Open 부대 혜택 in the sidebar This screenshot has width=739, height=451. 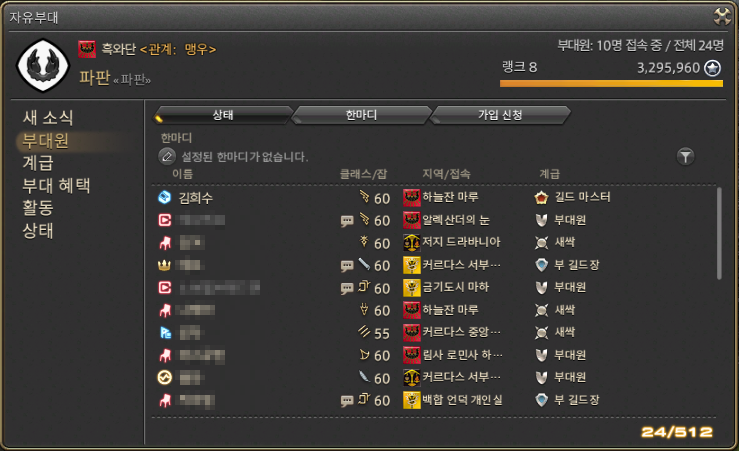tap(56, 186)
